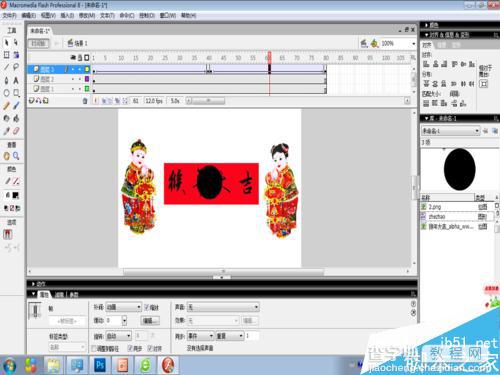500x375 pixels.
Task: Expand the Actions panel
Action: pyautogui.click(x=33, y=284)
